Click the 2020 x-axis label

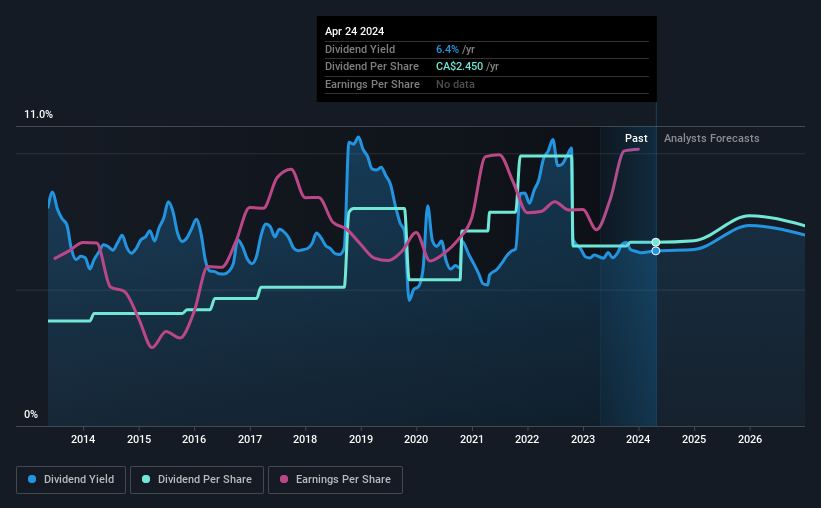(416, 439)
